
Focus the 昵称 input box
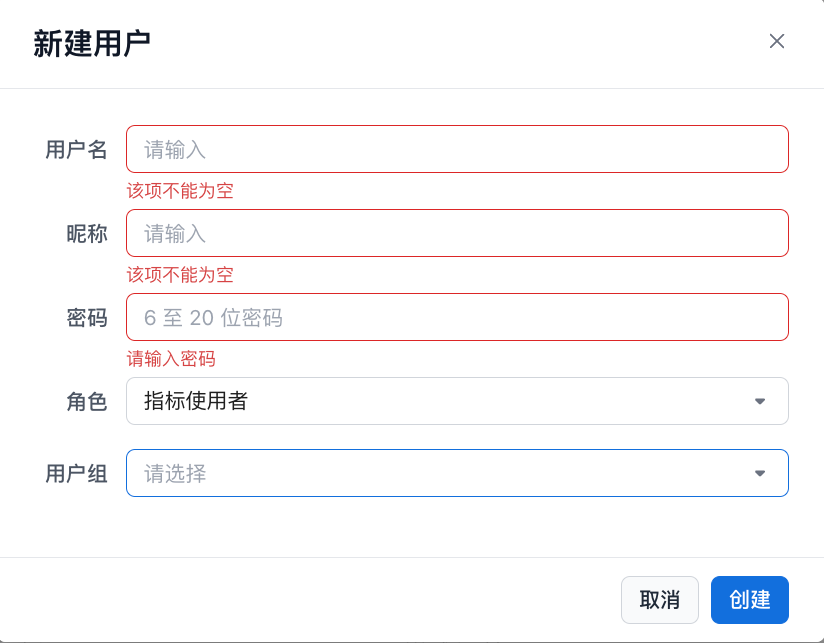457,233
